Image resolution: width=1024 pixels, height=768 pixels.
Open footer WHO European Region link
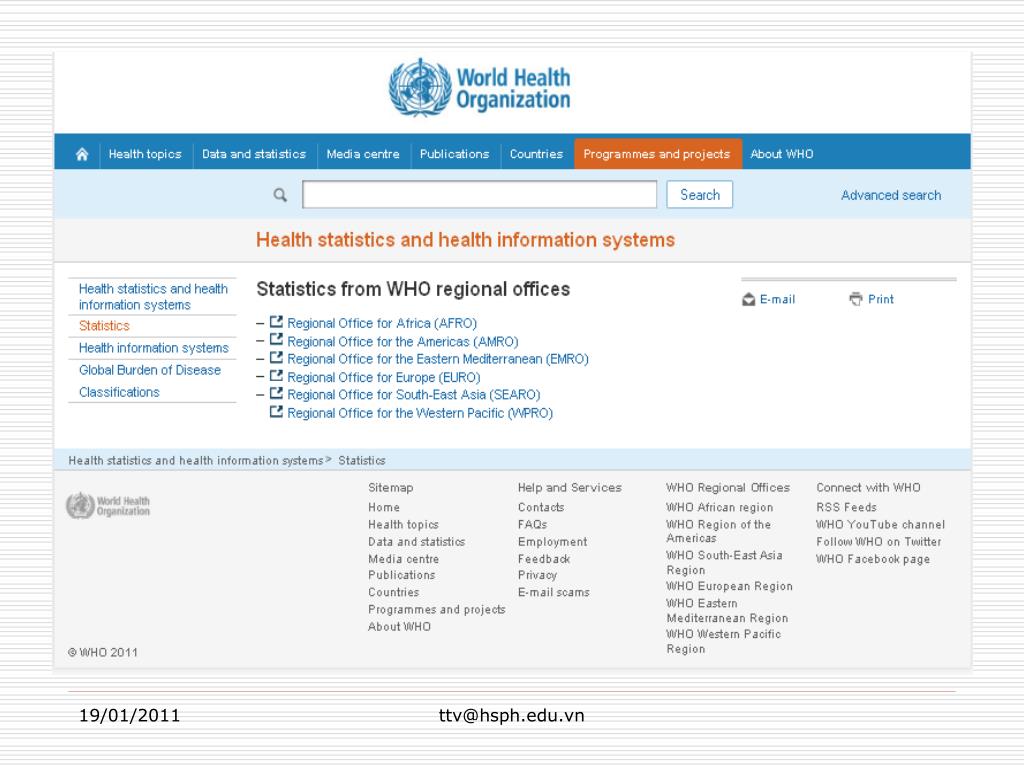coord(729,586)
